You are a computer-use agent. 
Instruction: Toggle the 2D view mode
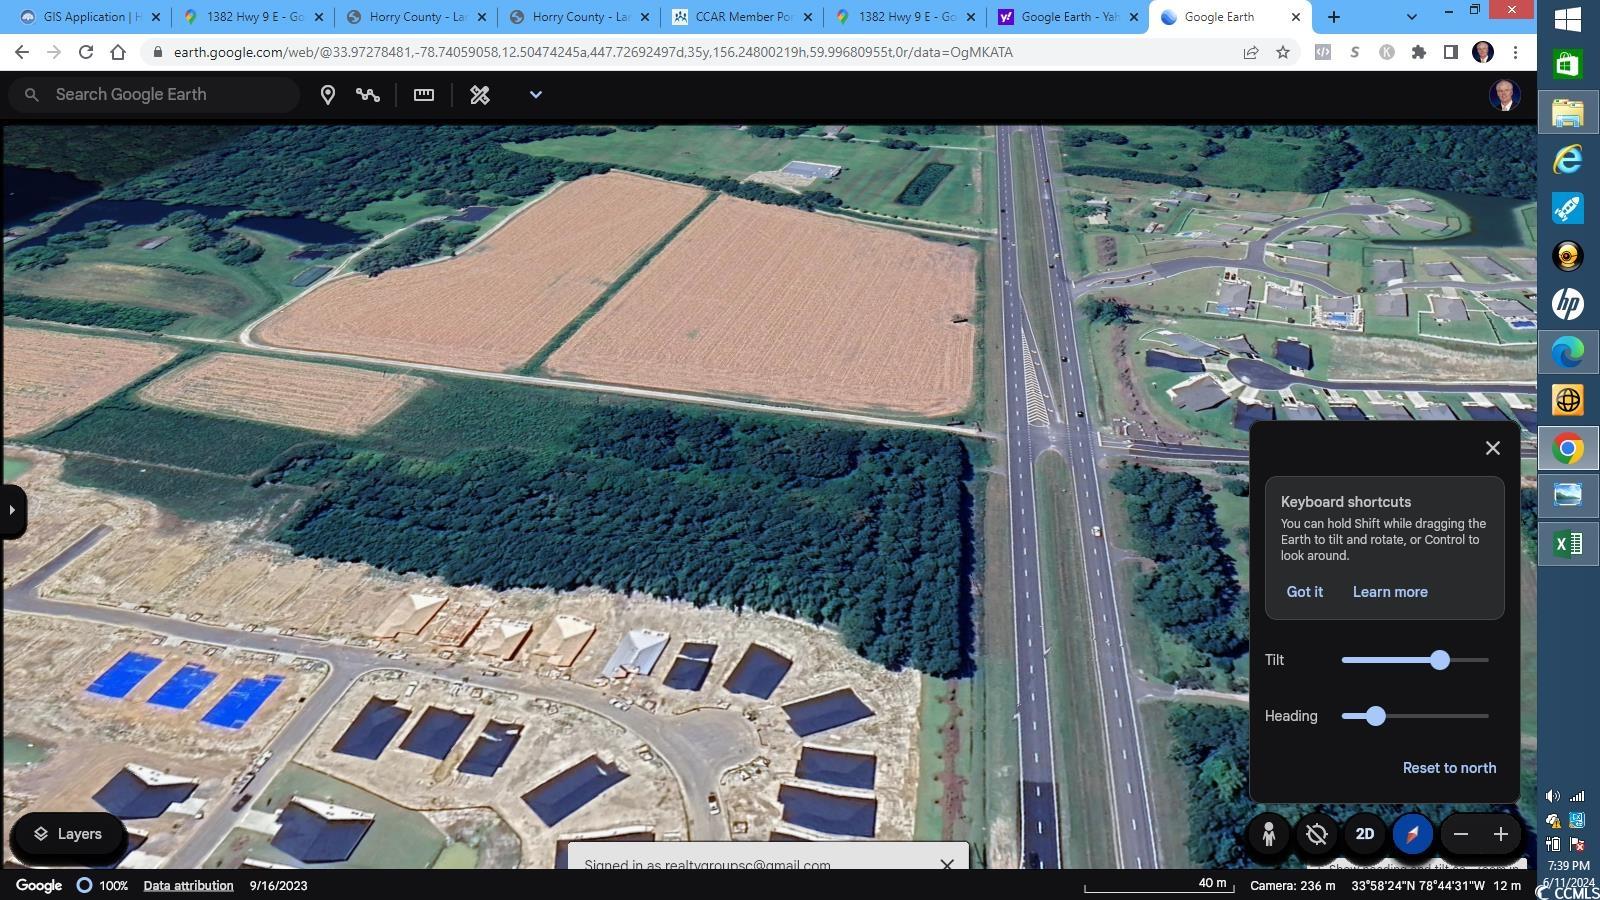1364,834
